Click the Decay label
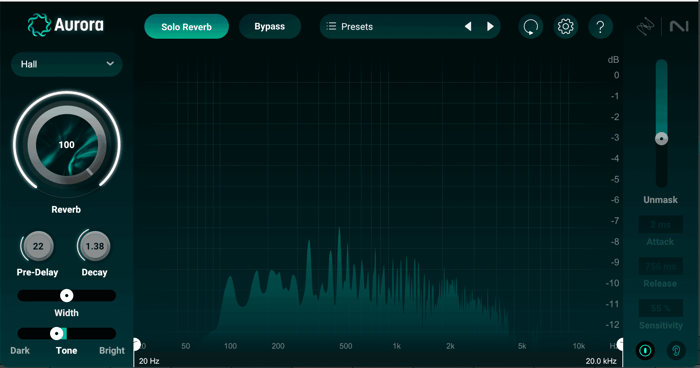700x368 pixels. click(94, 272)
